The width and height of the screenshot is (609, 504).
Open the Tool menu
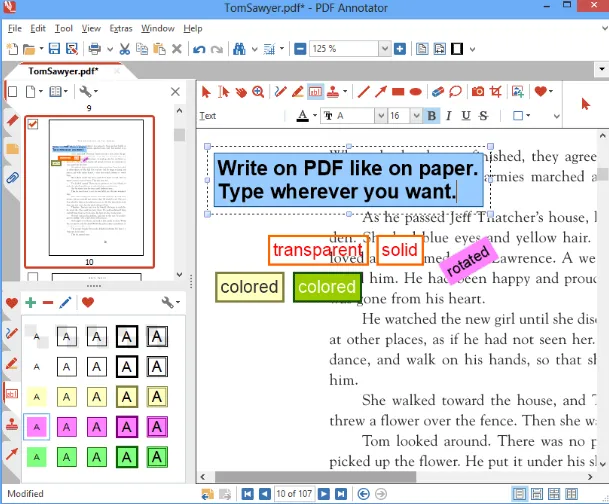tap(63, 29)
